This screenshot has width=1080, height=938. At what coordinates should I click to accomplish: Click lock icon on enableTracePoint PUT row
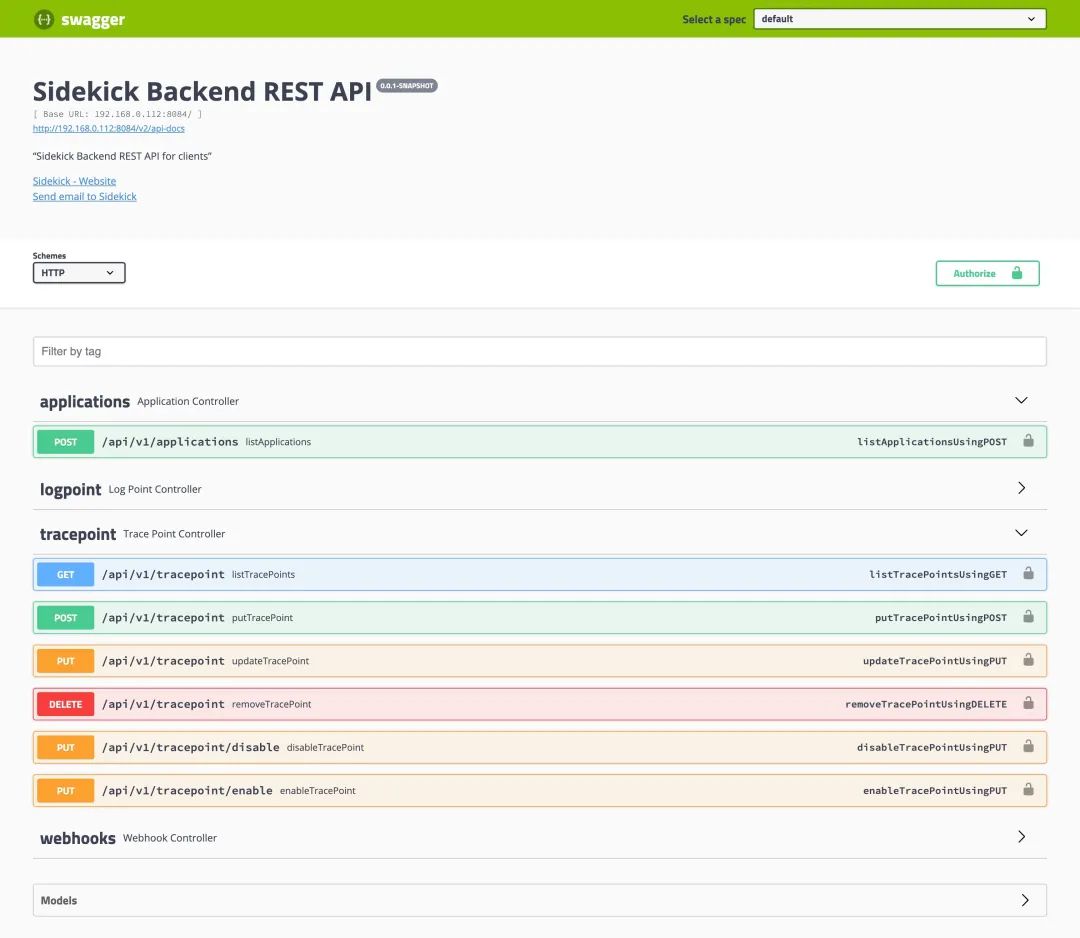1028,789
